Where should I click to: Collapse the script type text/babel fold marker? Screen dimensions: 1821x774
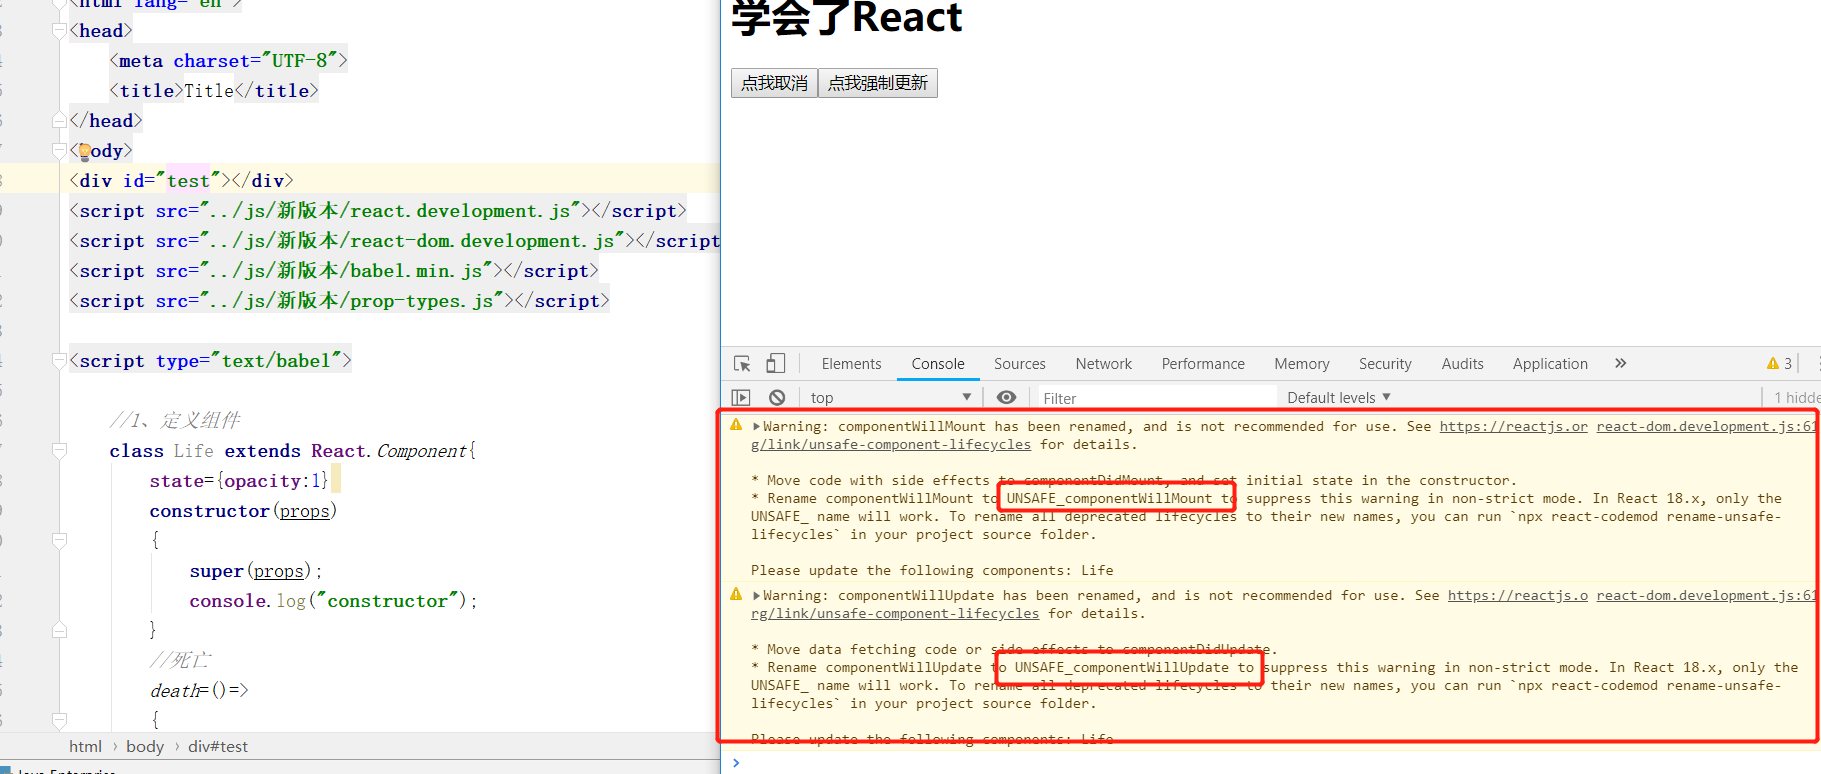point(60,361)
